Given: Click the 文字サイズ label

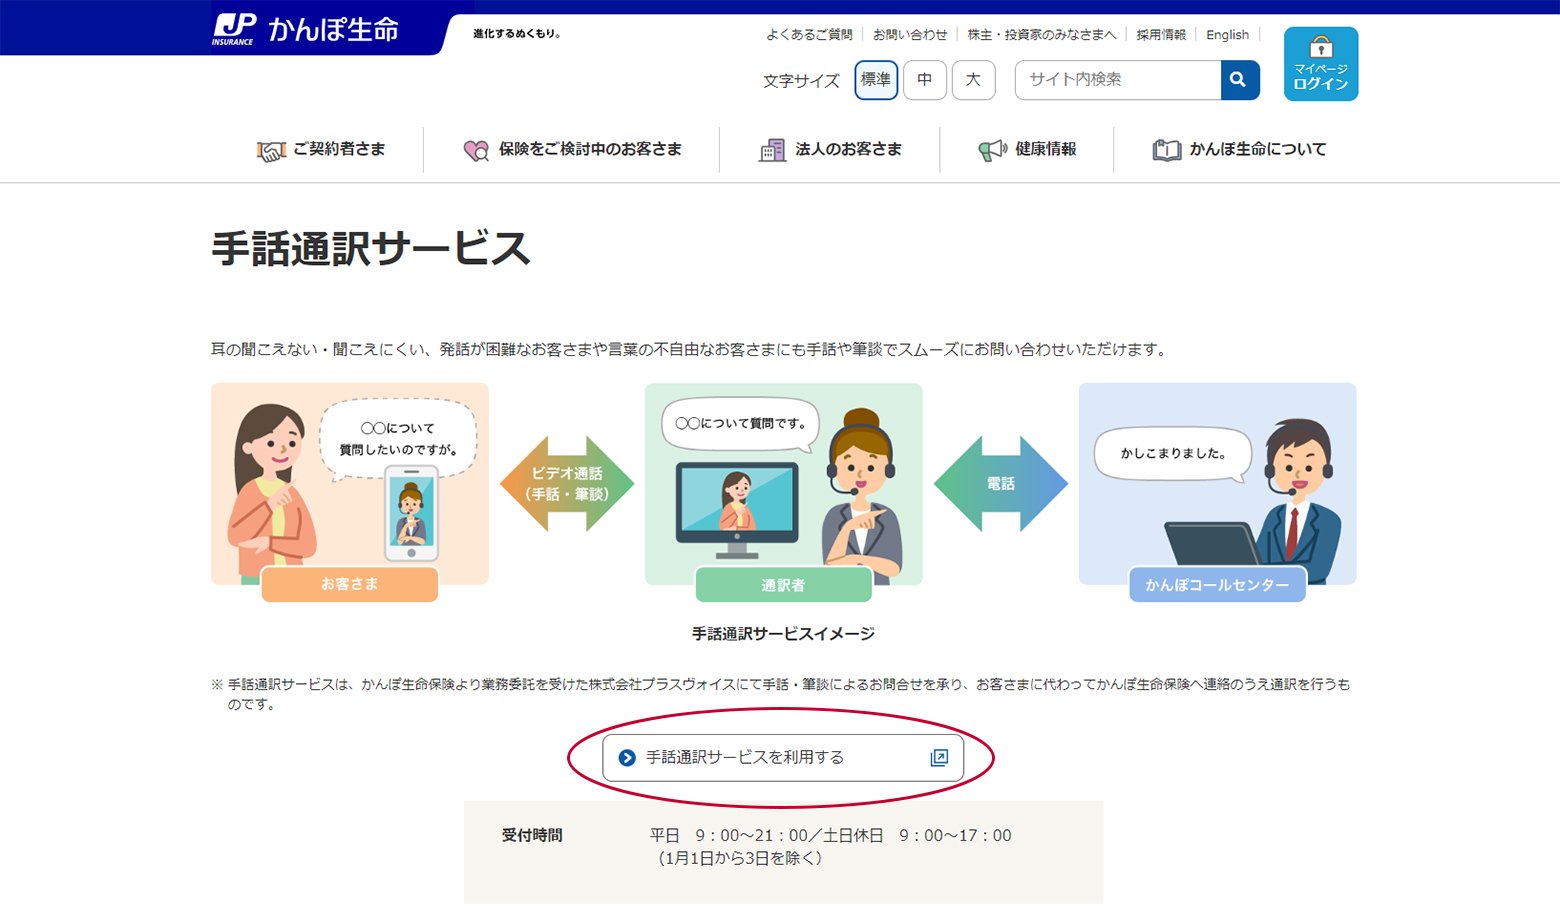Looking at the screenshot, I should (x=801, y=81).
